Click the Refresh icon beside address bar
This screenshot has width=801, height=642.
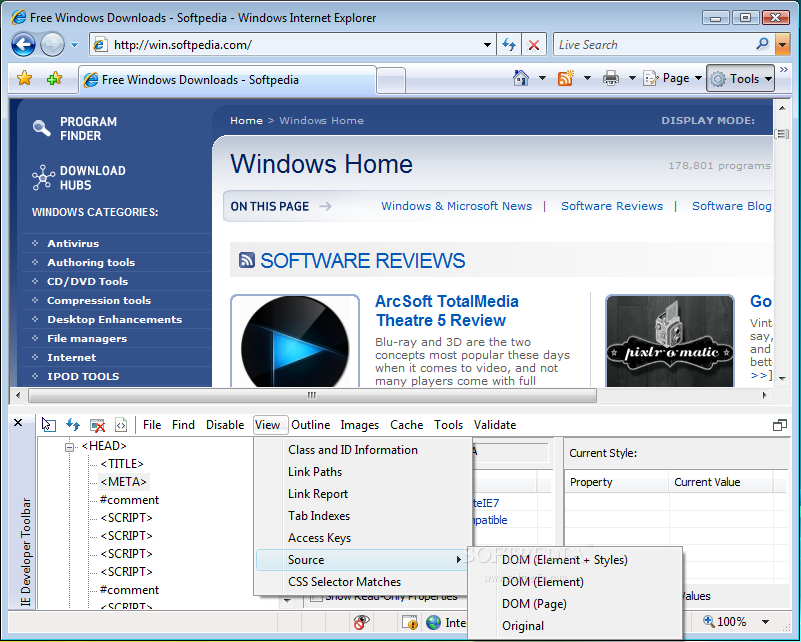(x=509, y=45)
